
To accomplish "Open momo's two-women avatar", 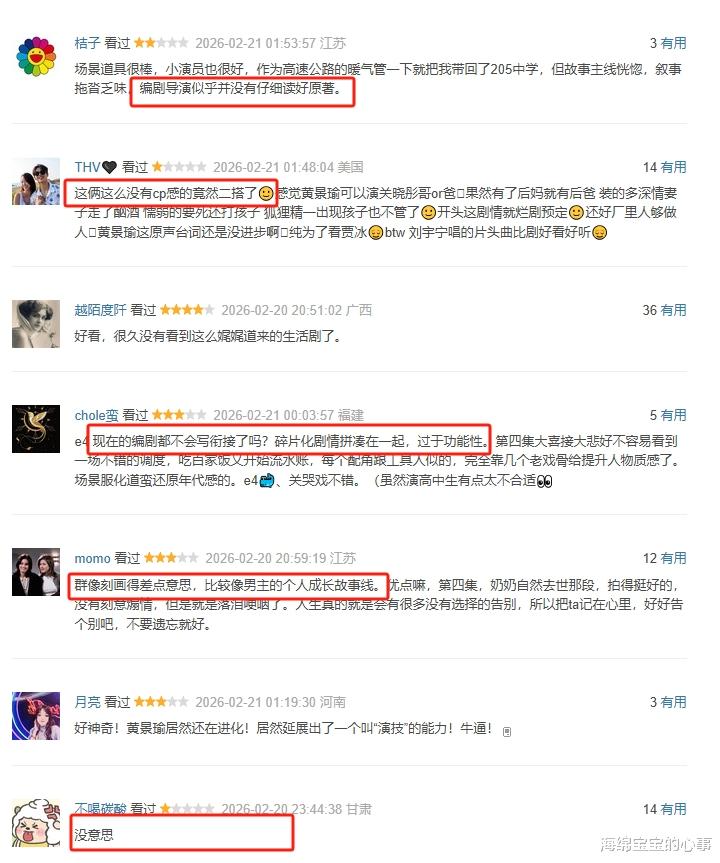I will pyautogui.click(x=36, y=572).
